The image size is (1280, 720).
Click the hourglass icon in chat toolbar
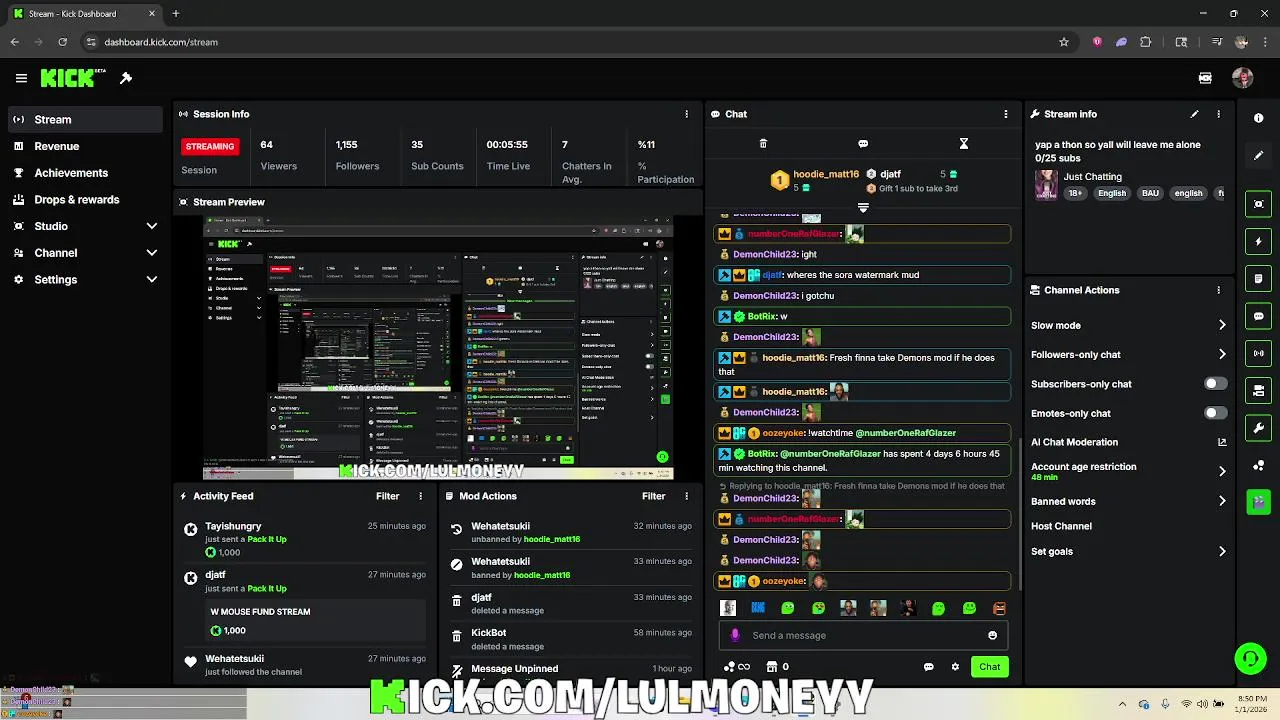coord(964,144)
